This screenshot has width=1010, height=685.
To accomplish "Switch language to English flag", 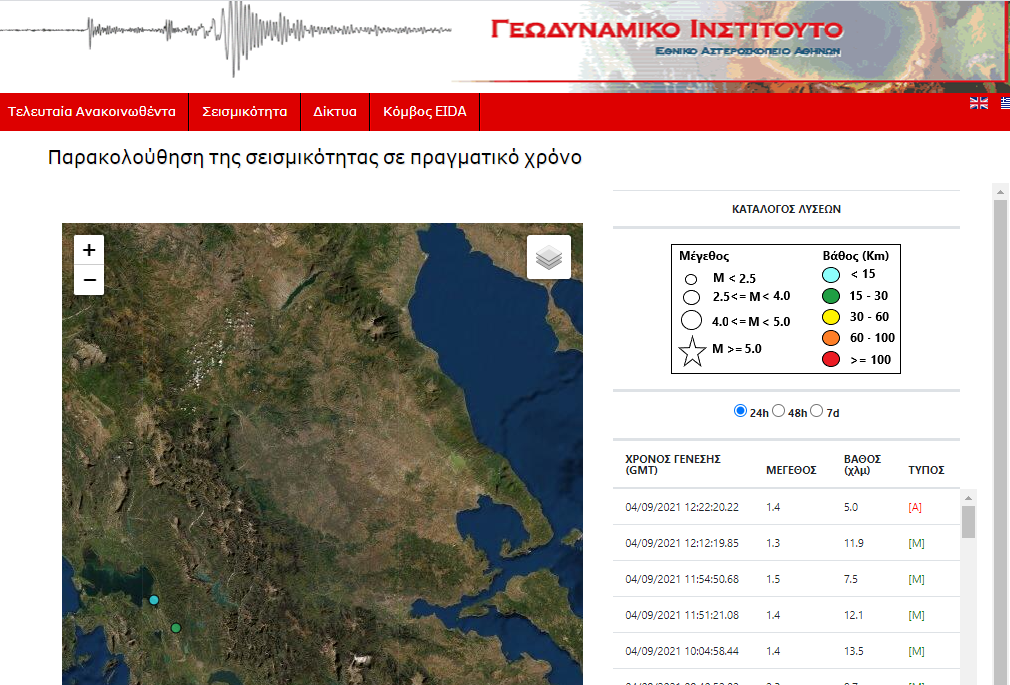I will (978, 103).
